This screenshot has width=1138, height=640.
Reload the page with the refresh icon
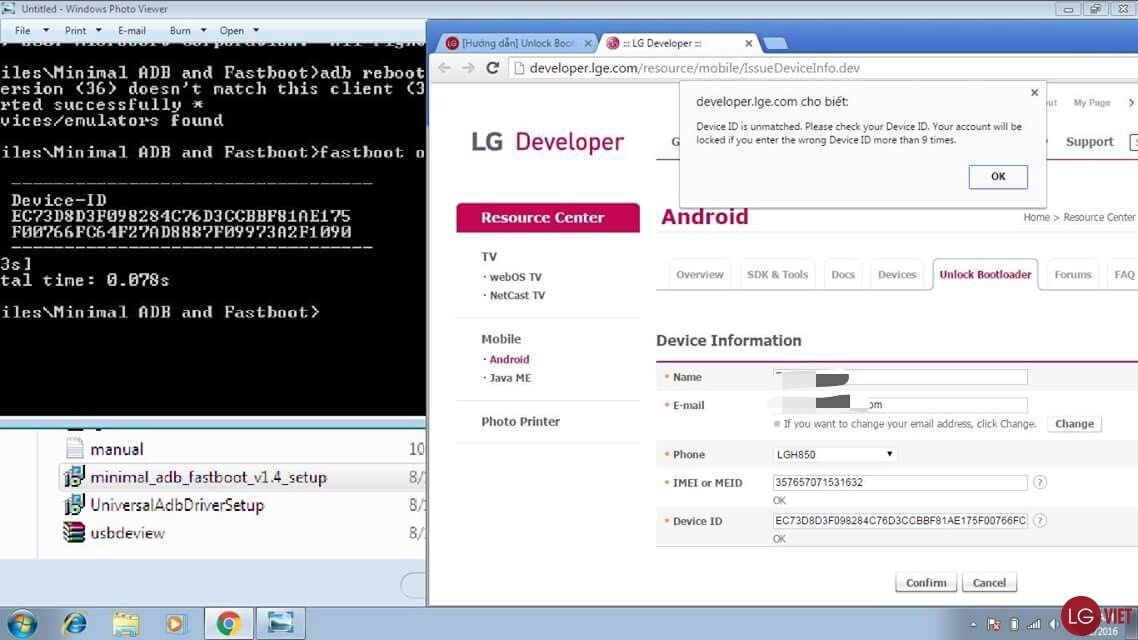(492, 68)
